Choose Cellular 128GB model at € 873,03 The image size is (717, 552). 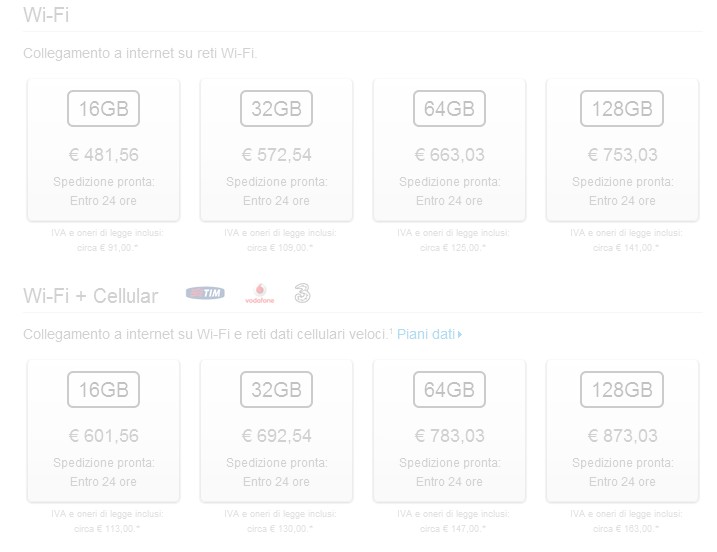click(x=622, y=431)
